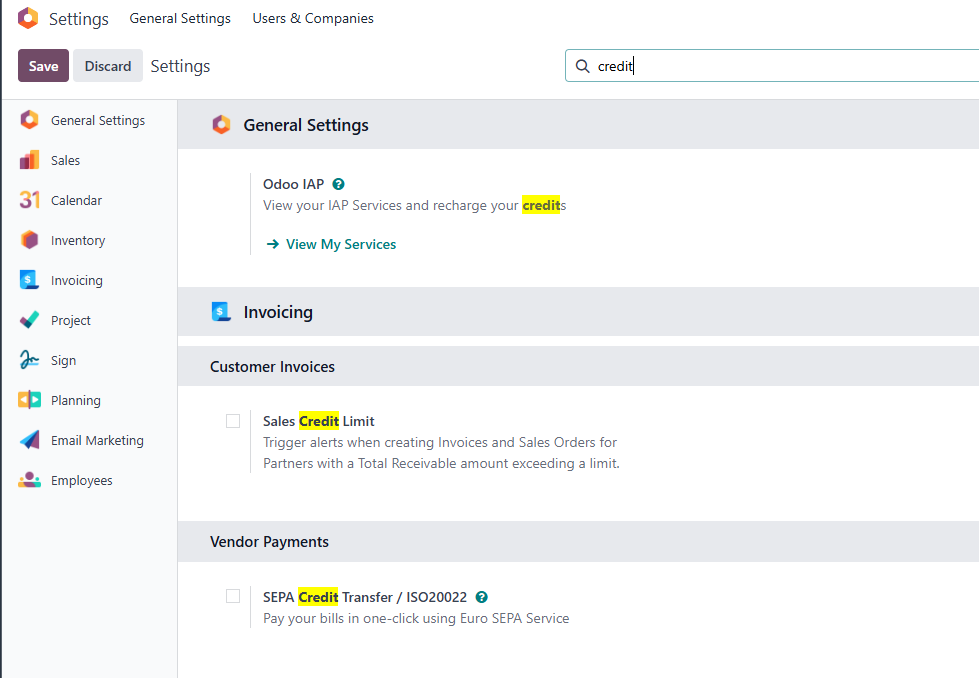Click the magnifier icon in search box
Viewport: 979px width, 678px height.
(x=582, y=66)
